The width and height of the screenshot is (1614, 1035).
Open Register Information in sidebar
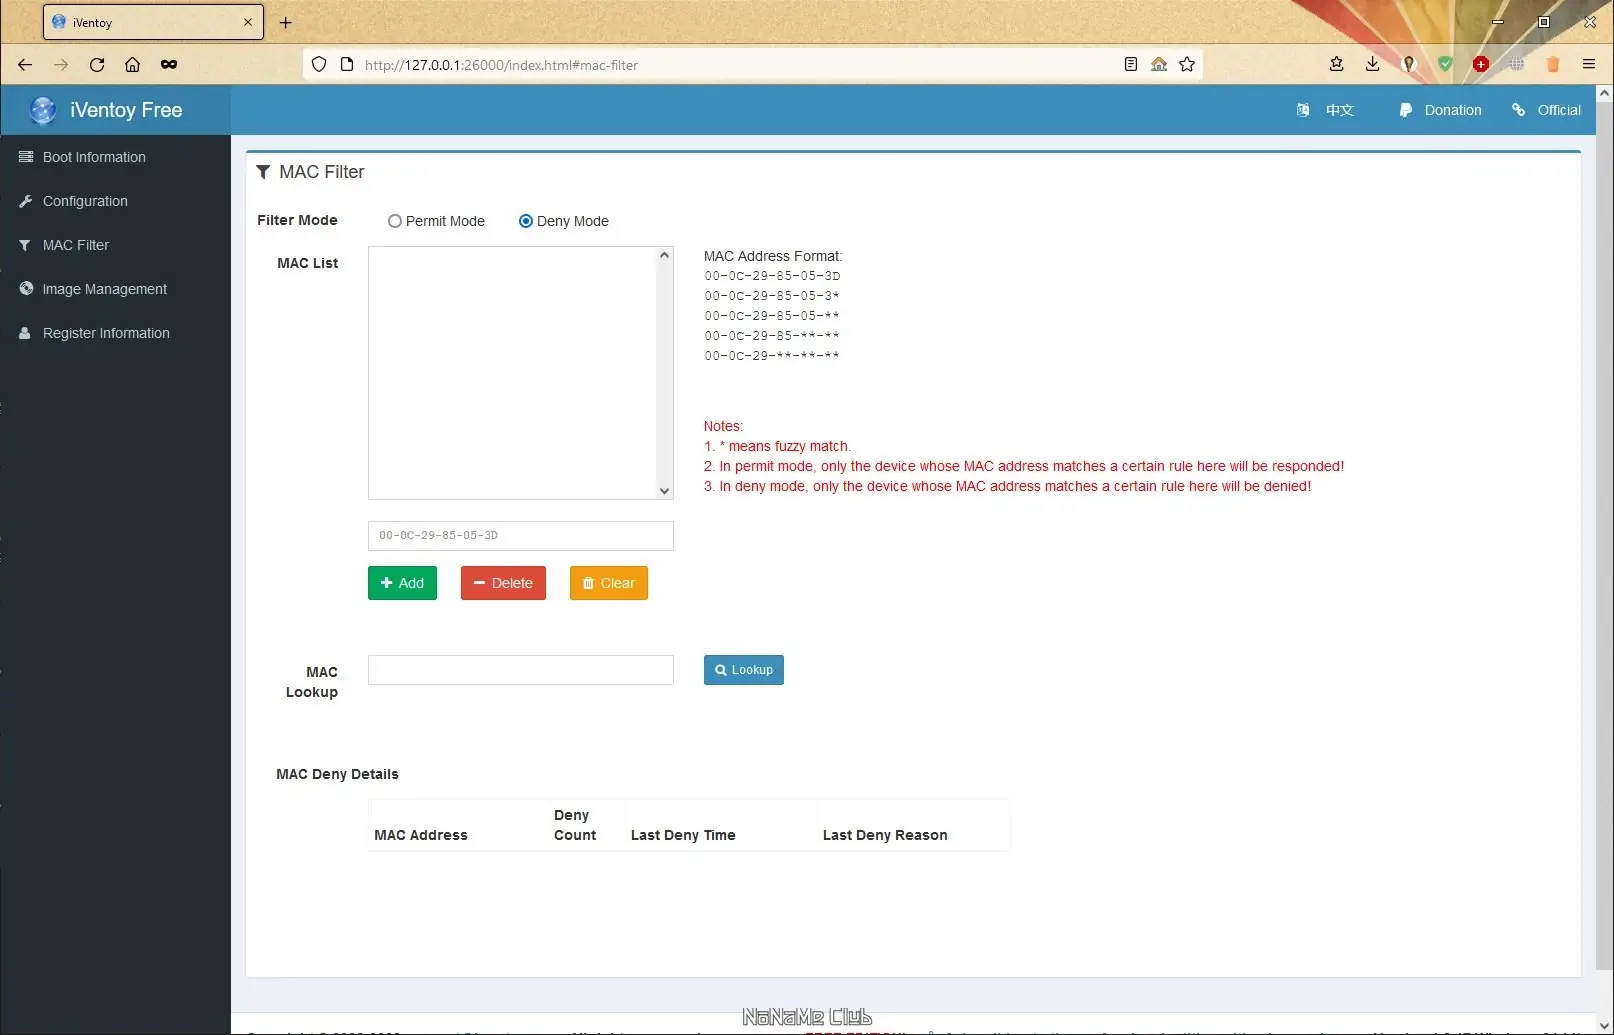click(x=115, y=333)
